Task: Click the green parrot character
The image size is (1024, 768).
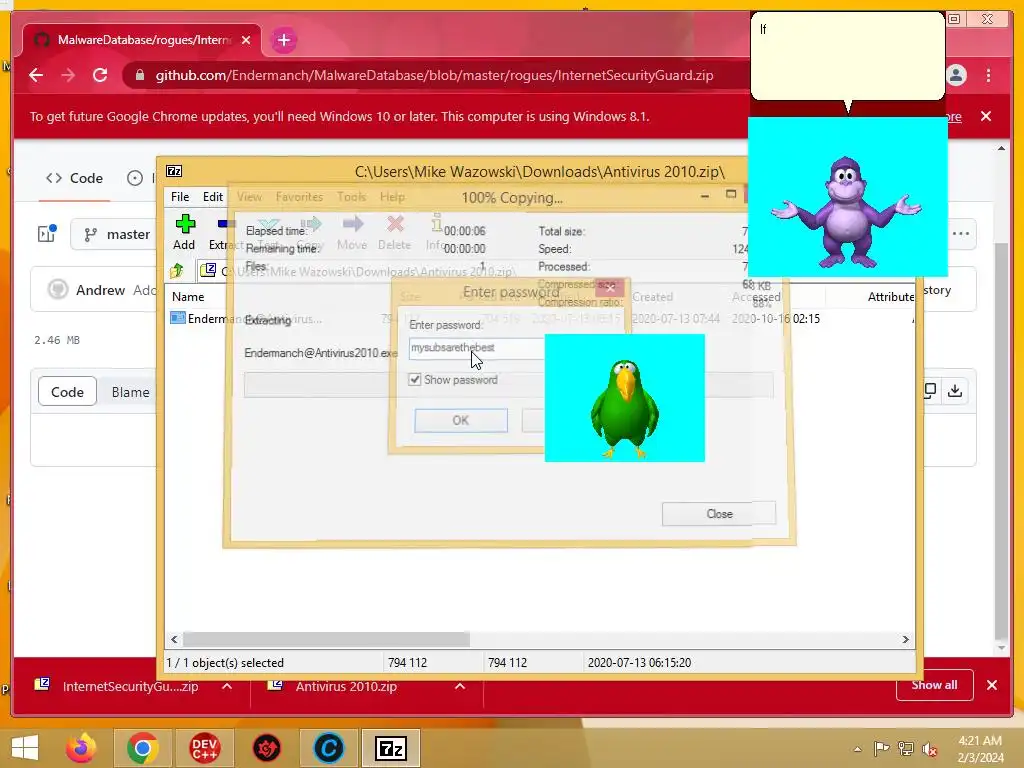Action: (x=625, y=408)
